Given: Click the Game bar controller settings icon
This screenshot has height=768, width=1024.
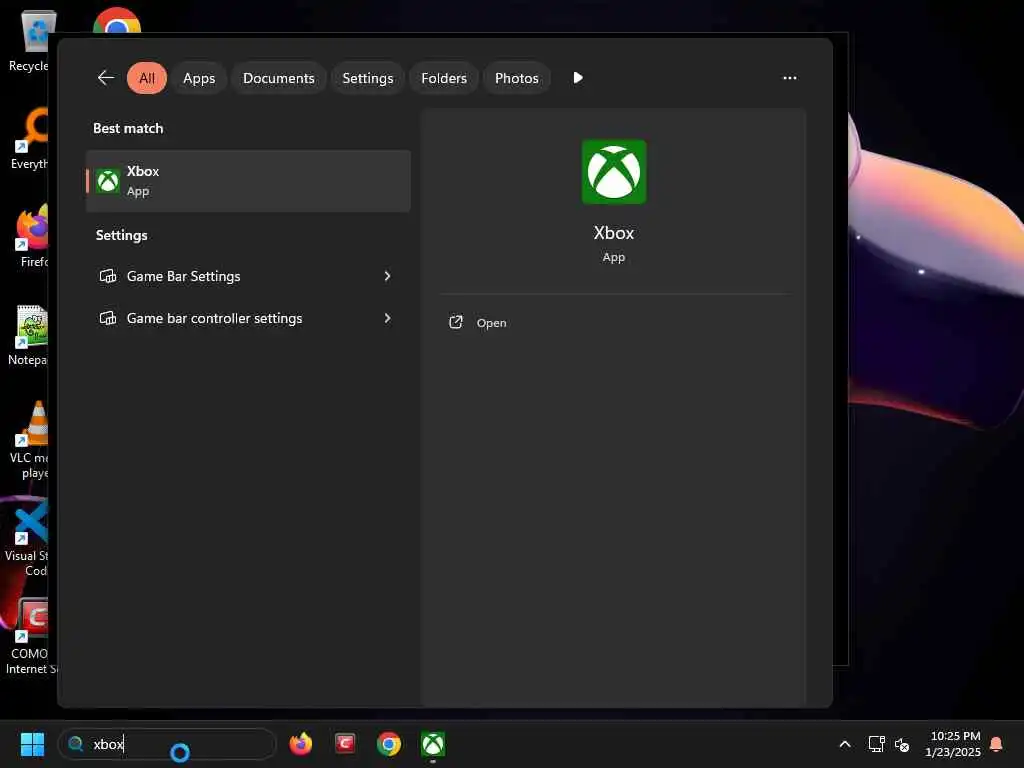Looking at the screenshot, I should 108,318.
